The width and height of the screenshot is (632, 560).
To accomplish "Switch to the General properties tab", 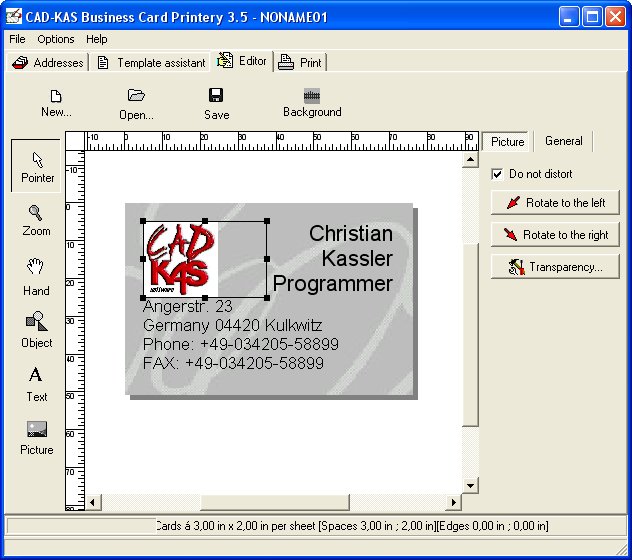I will tap(564, 141).
